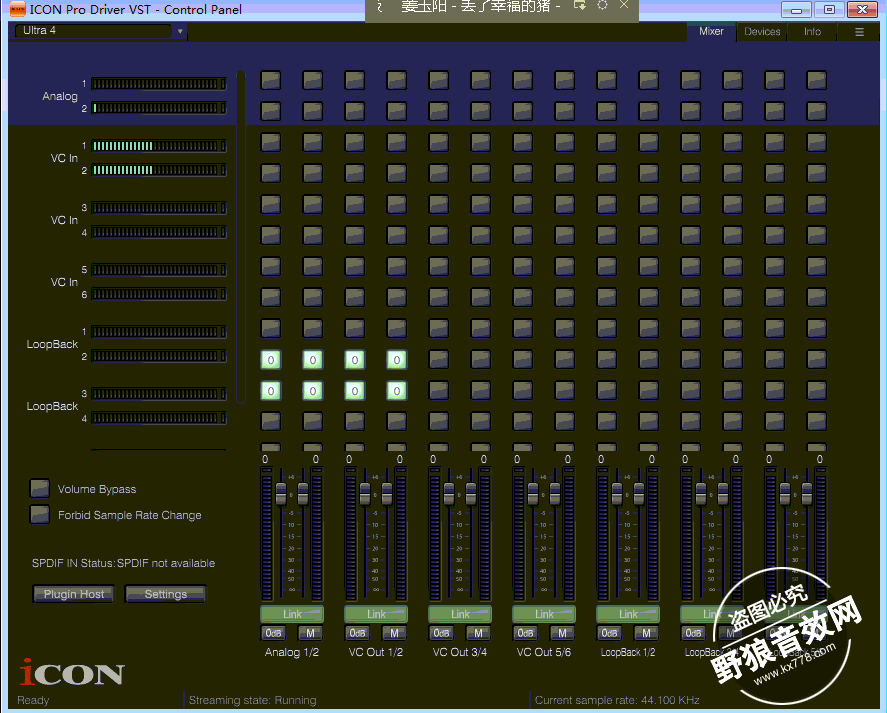Image resolution: width=887 pixels, height=713 pixels.
Task: Route LoopBack 4 input to LoopBack 1/2 right
Action: tap(648, 421)
